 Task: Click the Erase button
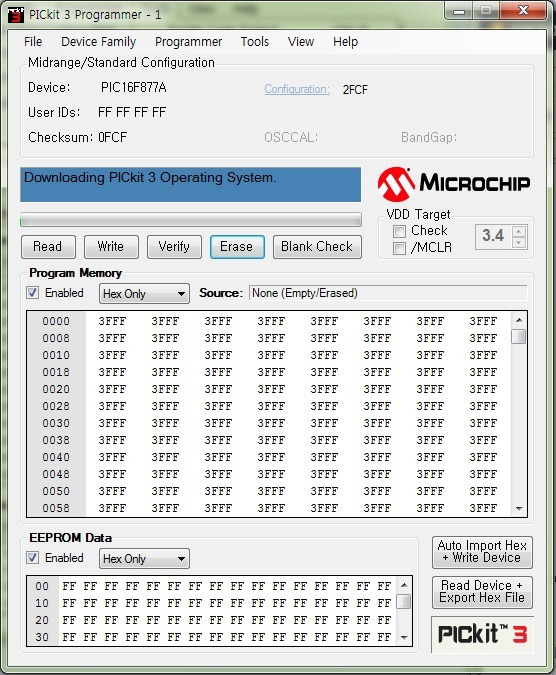pyautogui.click(x=237, y=247)
